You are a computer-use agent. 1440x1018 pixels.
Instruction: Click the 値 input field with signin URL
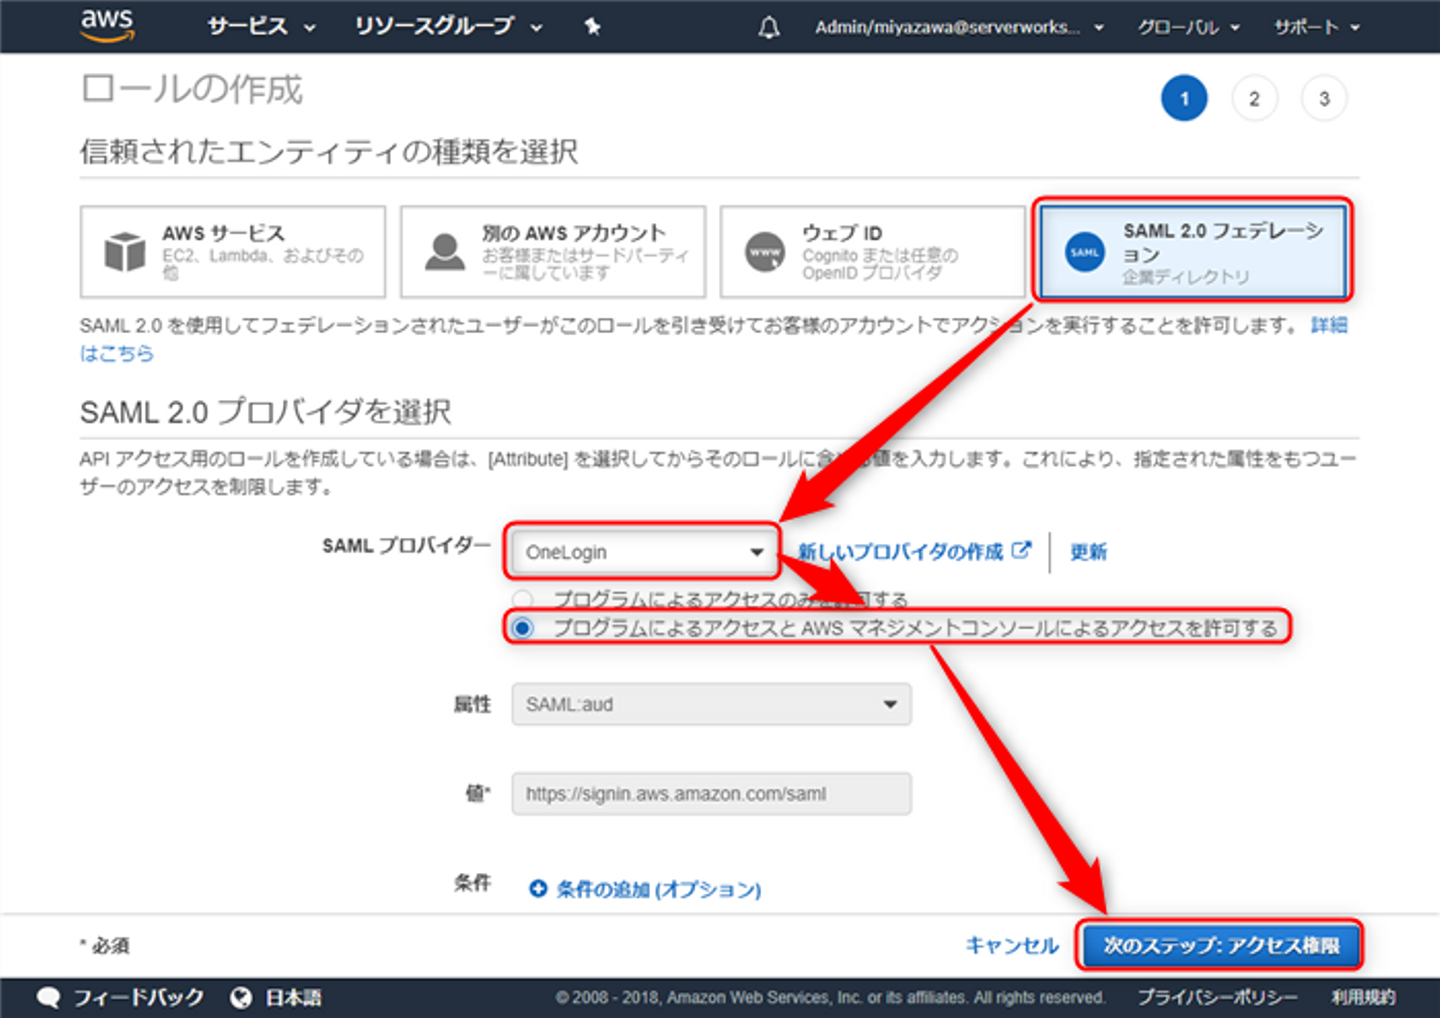pos(711,793)
